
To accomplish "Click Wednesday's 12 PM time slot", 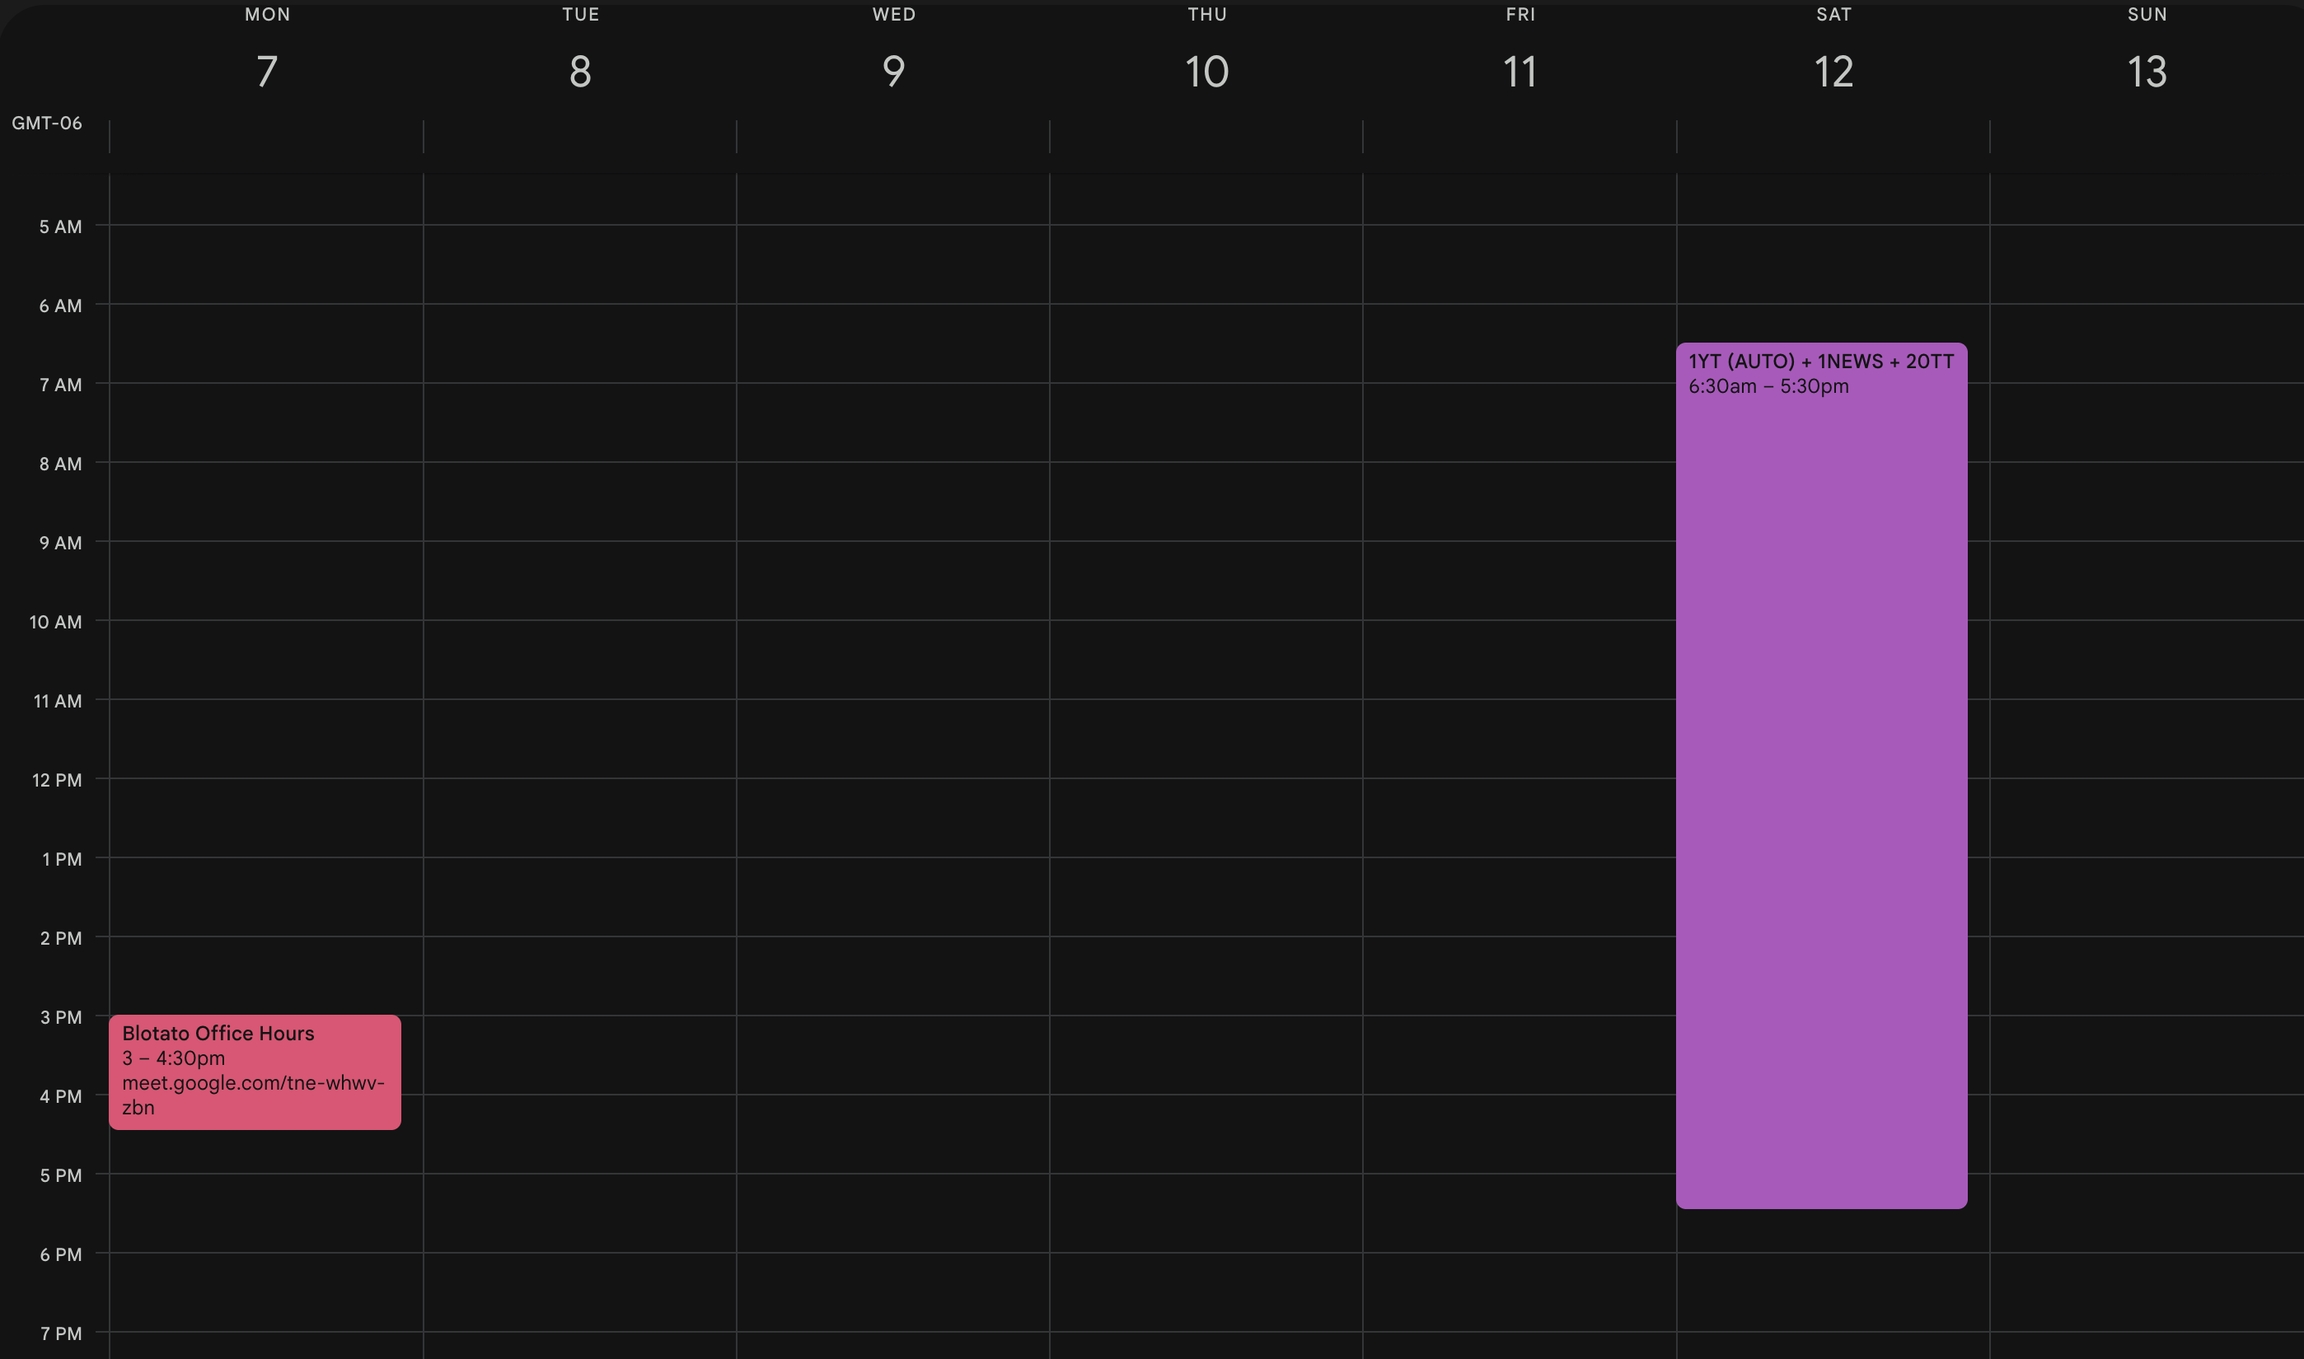I will [893, 817].
